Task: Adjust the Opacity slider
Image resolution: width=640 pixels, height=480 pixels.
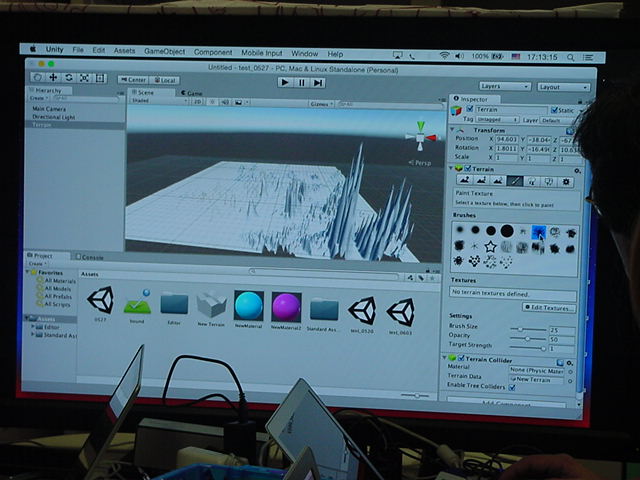Action: (x=528, y=339)
